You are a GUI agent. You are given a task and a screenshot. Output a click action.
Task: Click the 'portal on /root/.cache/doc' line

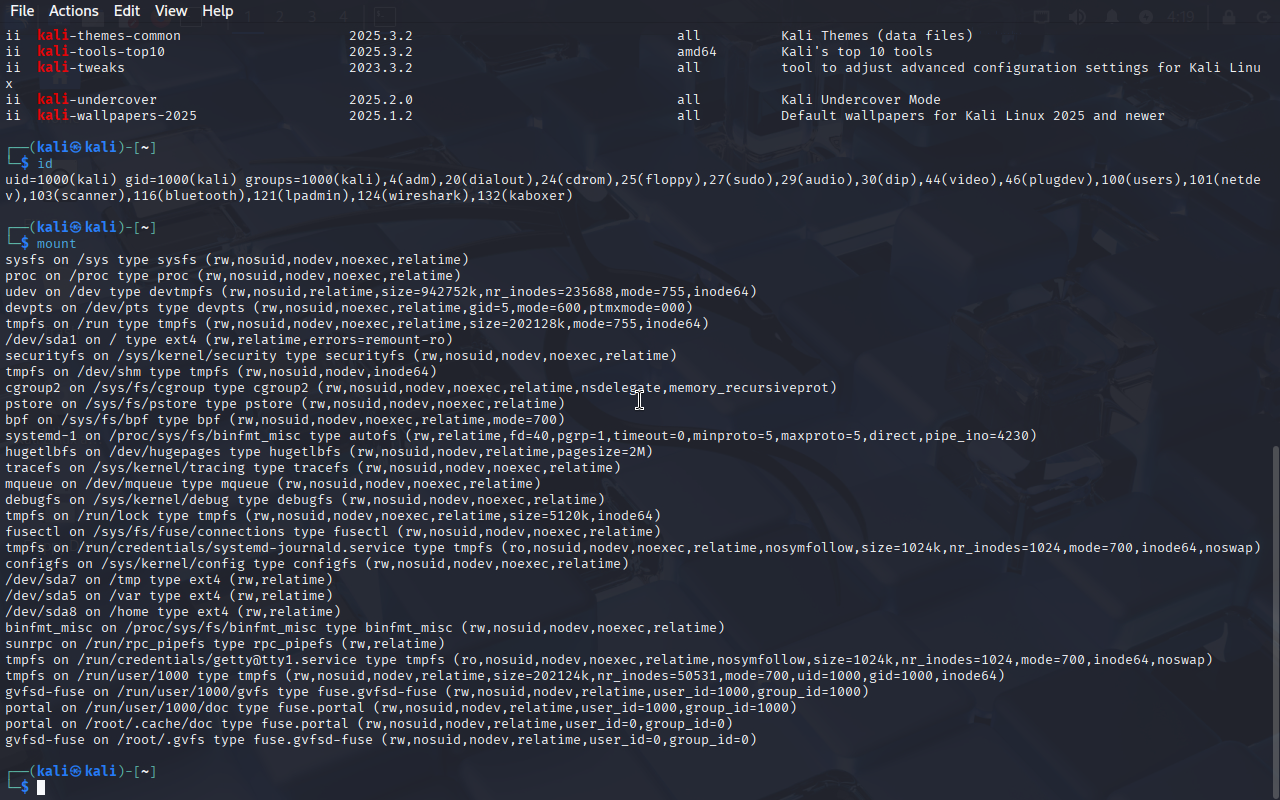[369, 724]
